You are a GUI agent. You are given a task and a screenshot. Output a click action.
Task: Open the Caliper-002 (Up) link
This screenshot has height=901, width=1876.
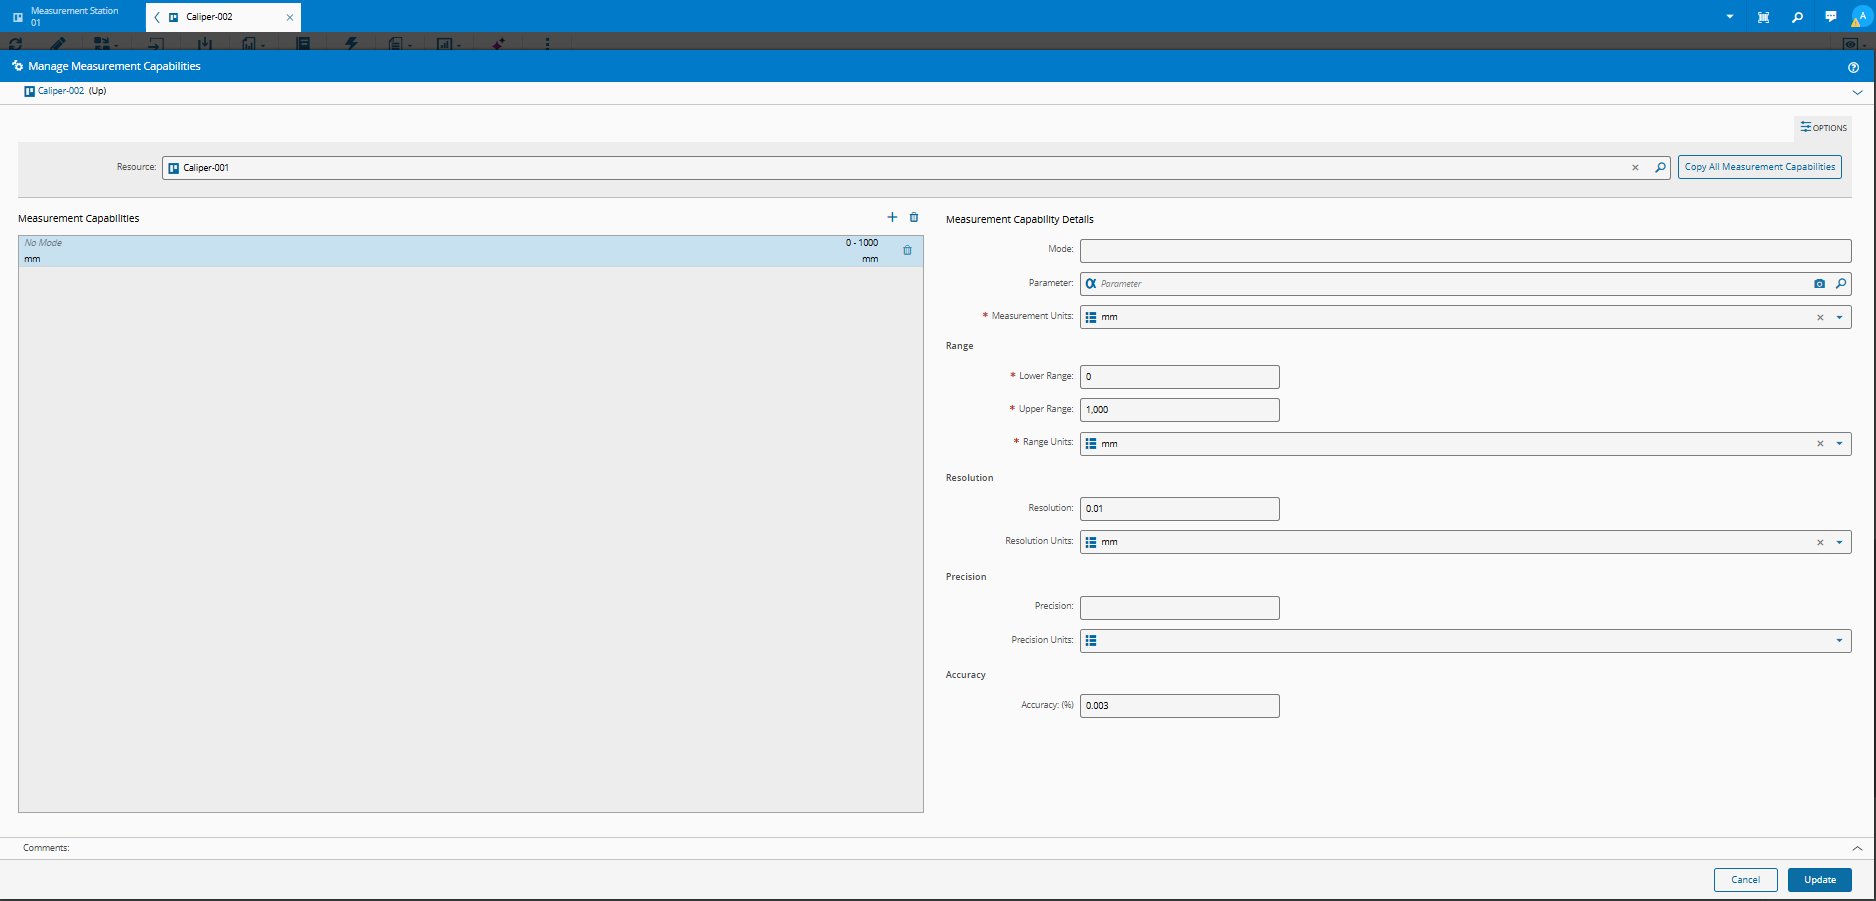tap(61, 91)
